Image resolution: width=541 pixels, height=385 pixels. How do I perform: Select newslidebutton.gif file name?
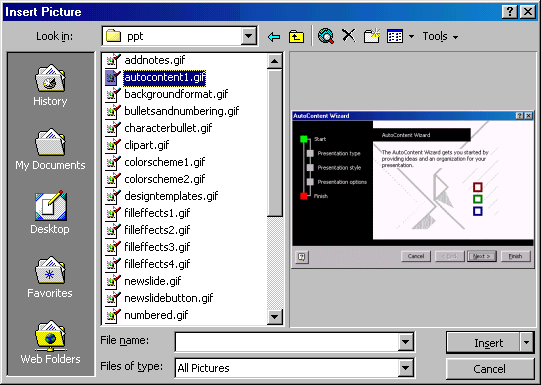pyautogui.click(x=169, y=298)
